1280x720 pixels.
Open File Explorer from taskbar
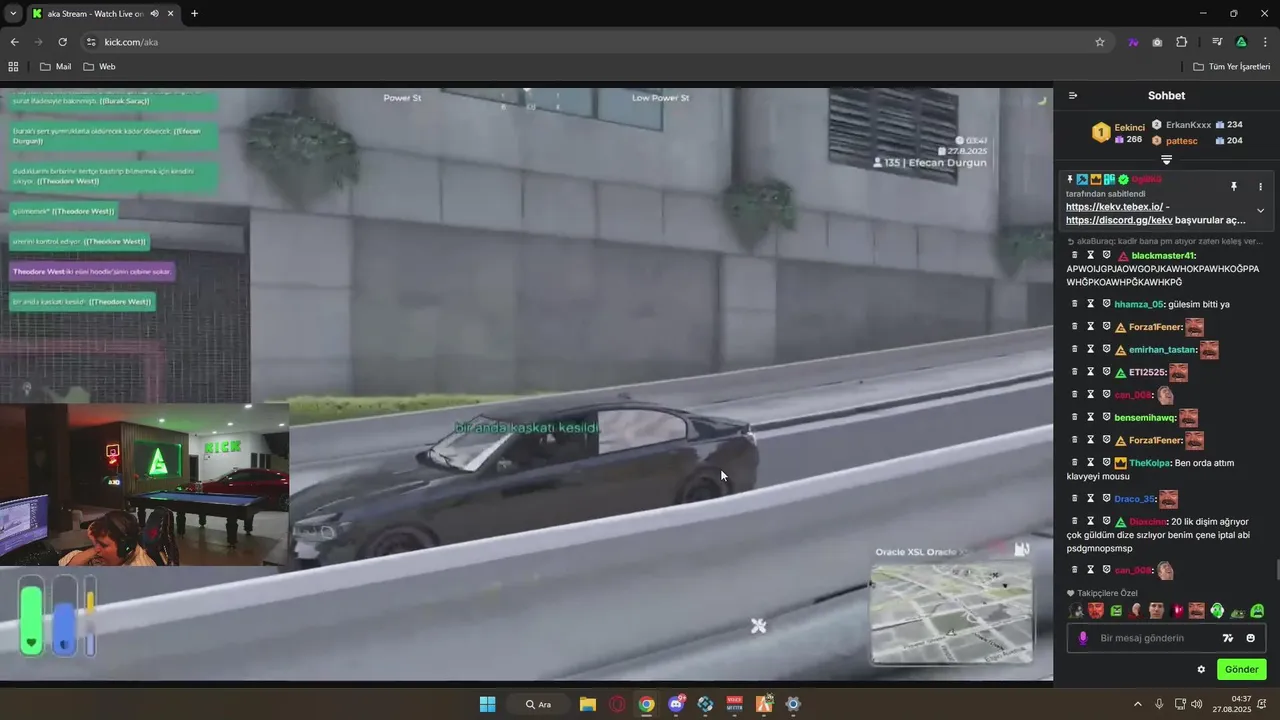tap(588, 704)
